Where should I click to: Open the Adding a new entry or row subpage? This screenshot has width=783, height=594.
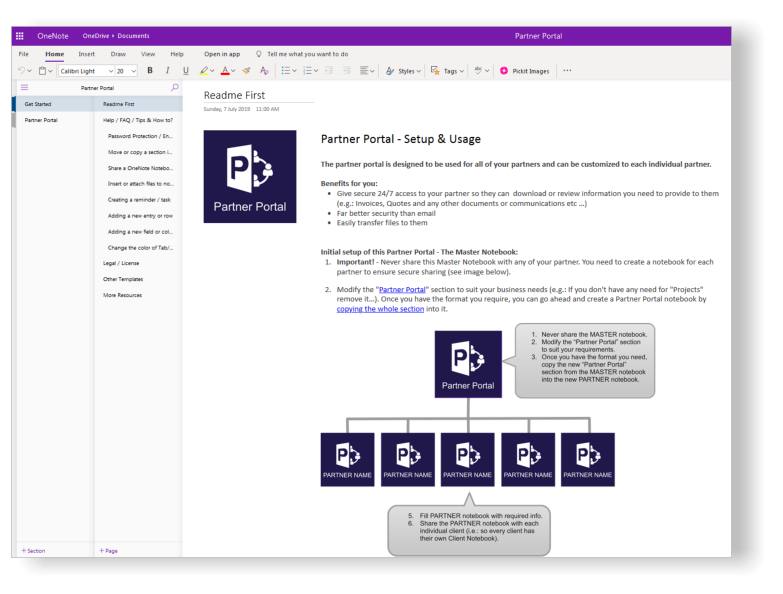point(138,216)
